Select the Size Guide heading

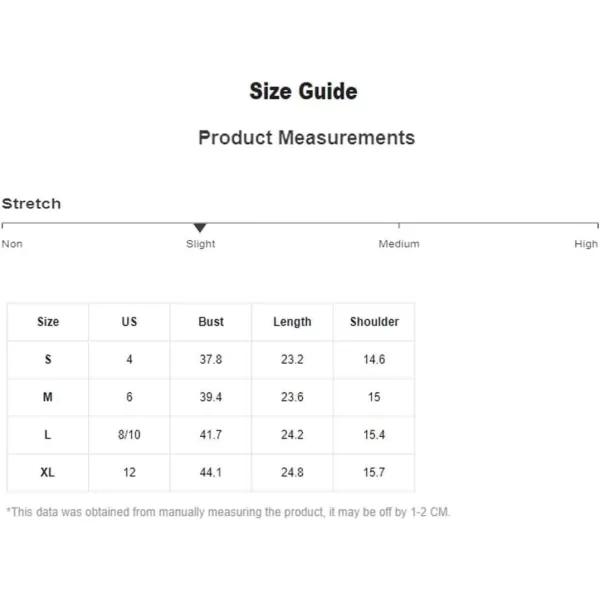(x=303, y=91)
